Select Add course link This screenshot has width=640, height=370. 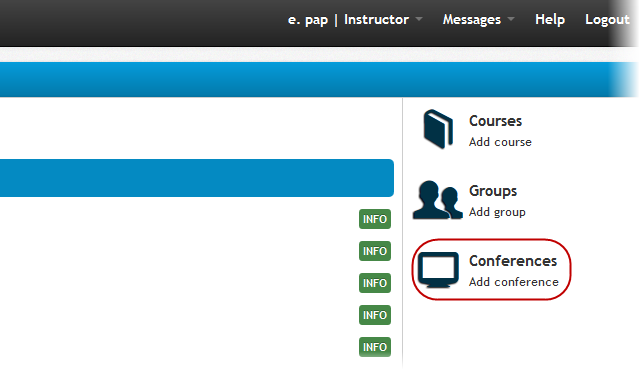click(500, 142)
